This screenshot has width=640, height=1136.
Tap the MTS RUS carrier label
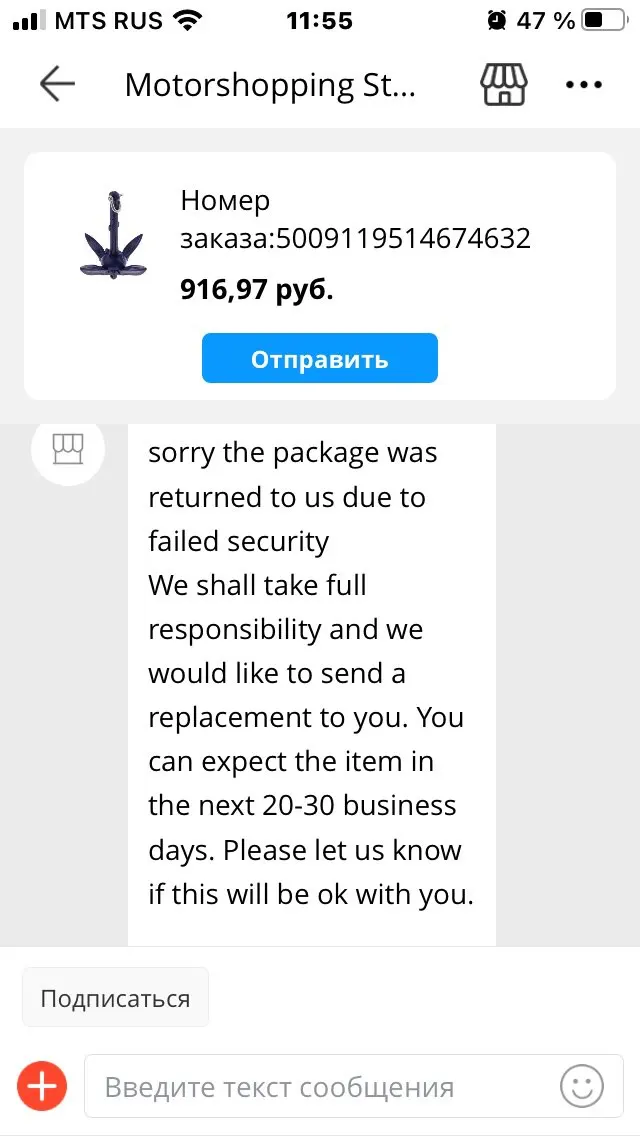pyautogui.click(x=108, y=20)
